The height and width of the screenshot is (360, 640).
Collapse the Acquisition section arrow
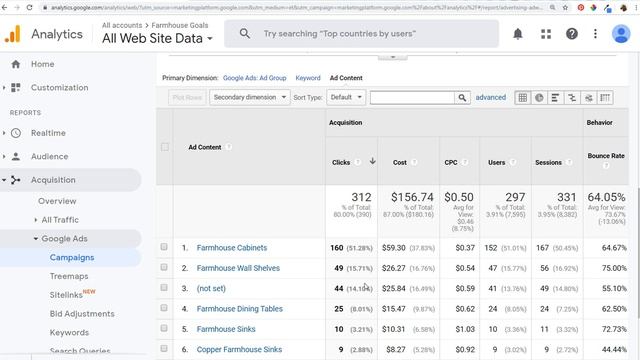(x=4, y=180)
